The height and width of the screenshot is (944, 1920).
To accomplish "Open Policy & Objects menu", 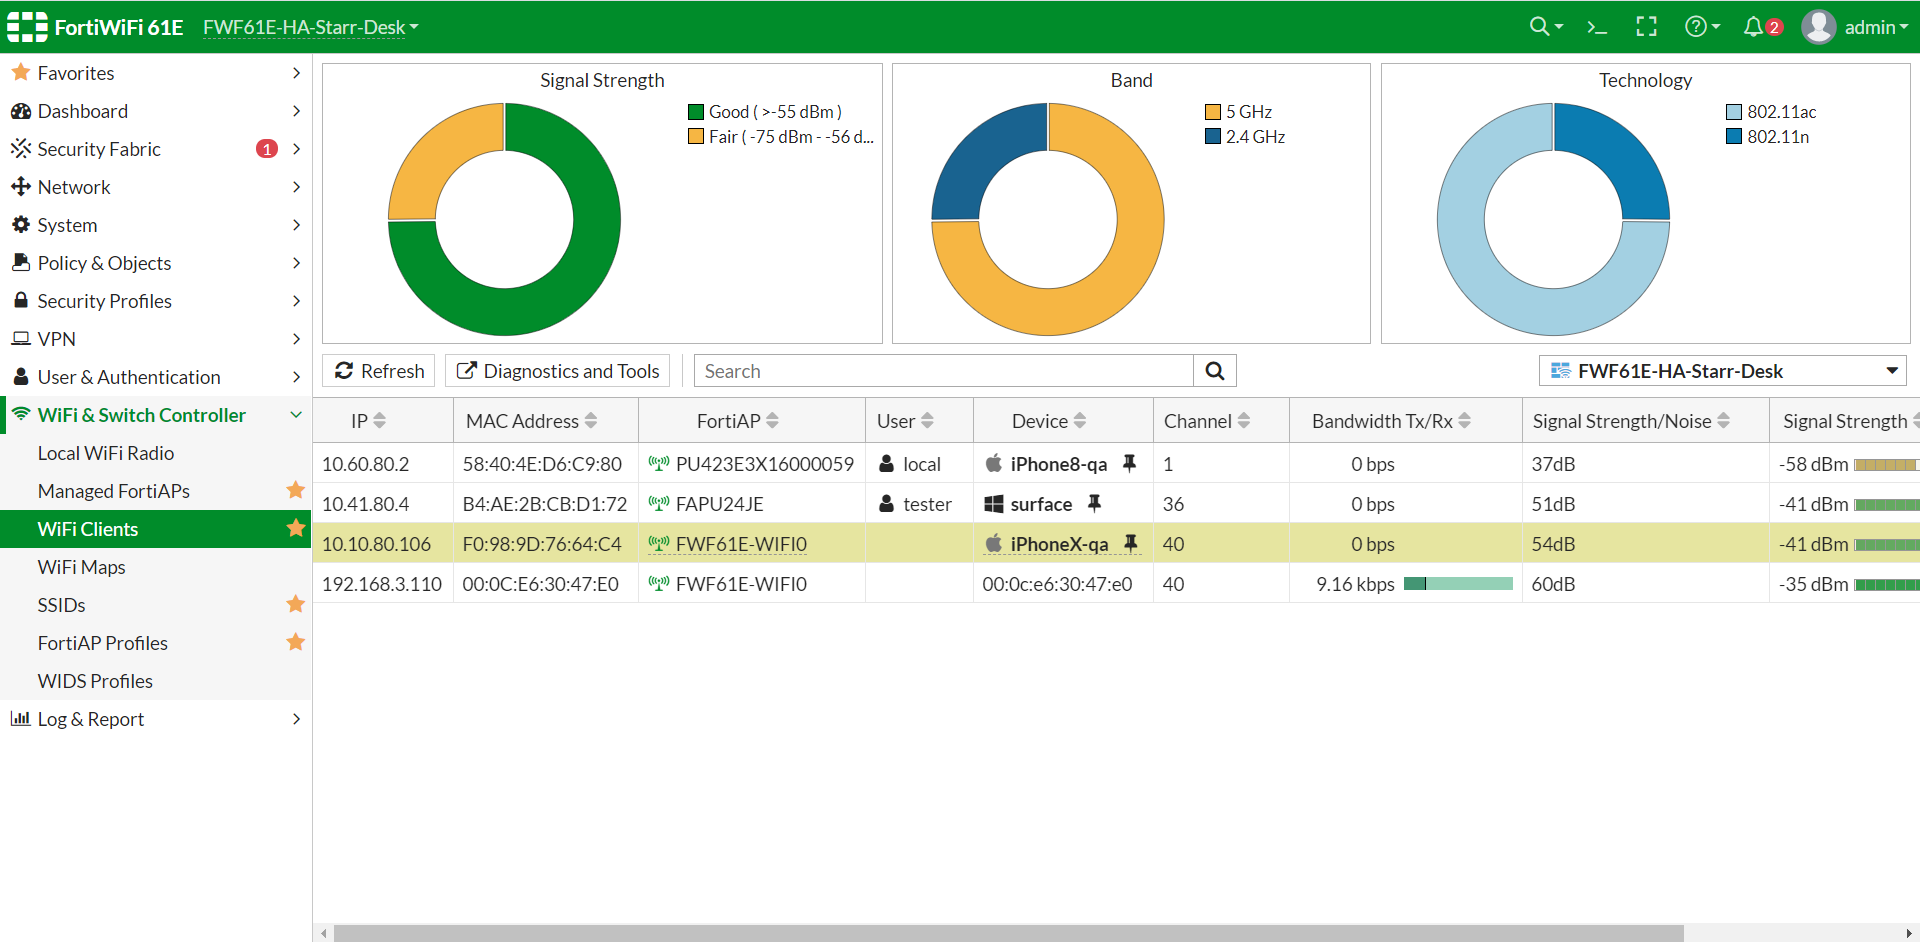I will pos(156,263).
